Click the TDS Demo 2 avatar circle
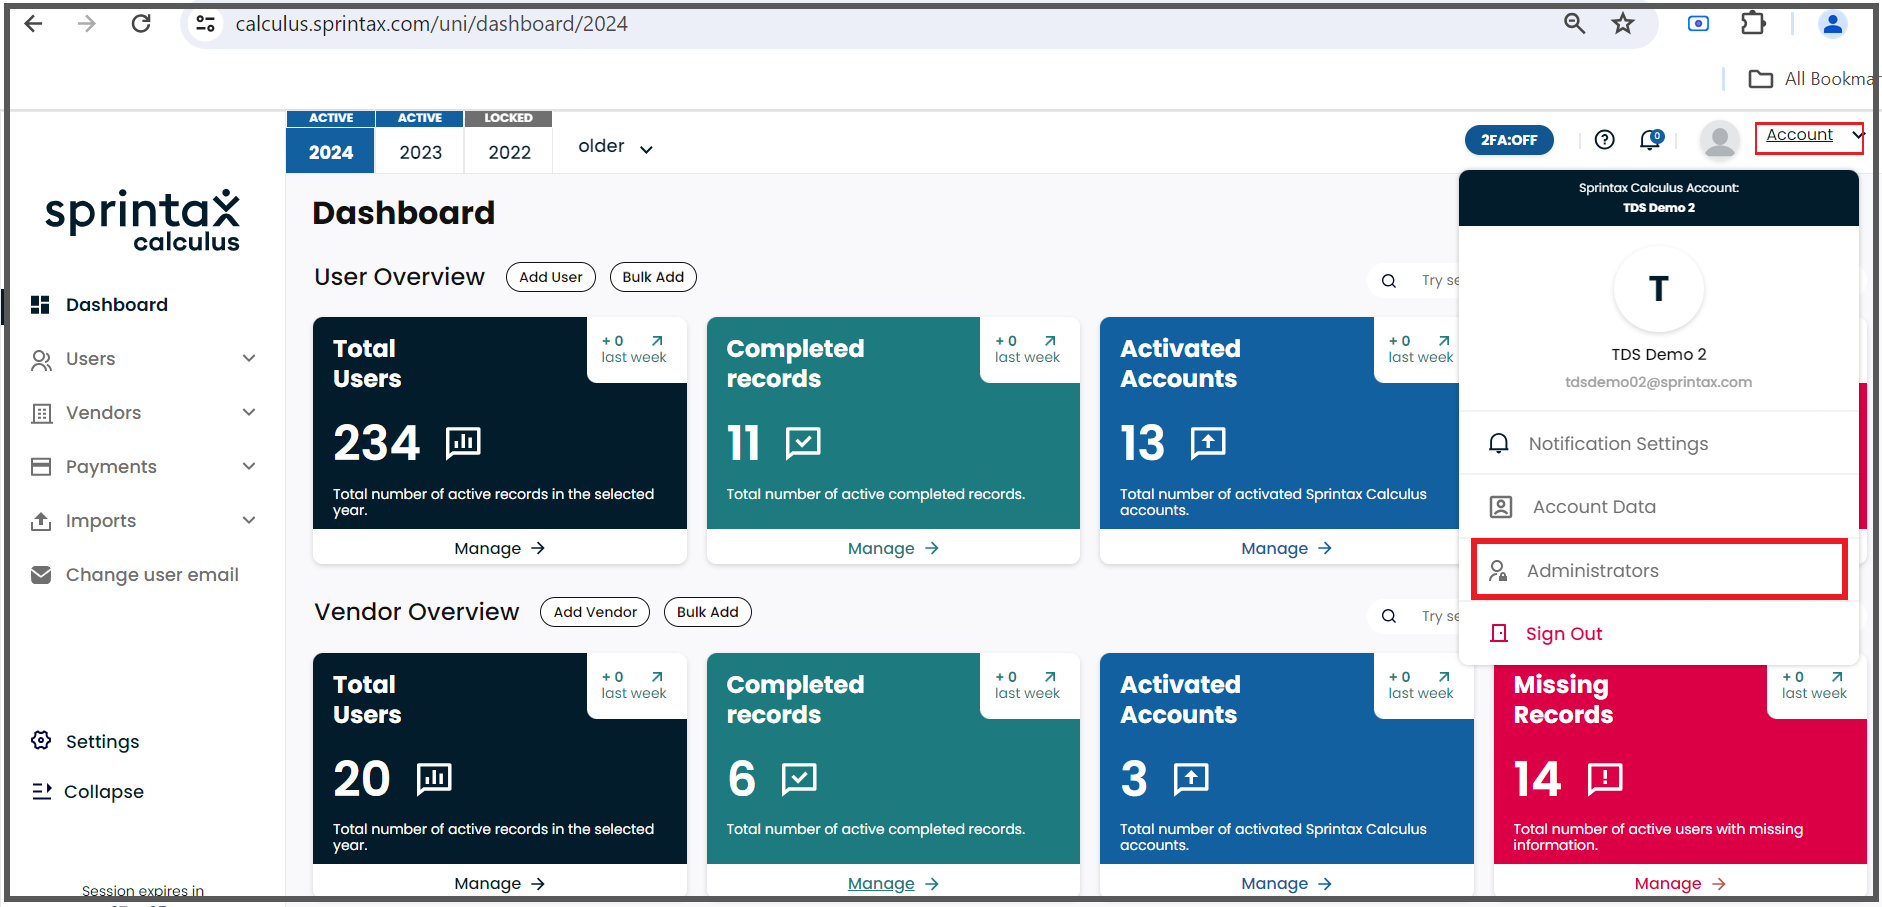This screenshot has height=907, width=1882. pyautogui.click(x=1659, y=288)
